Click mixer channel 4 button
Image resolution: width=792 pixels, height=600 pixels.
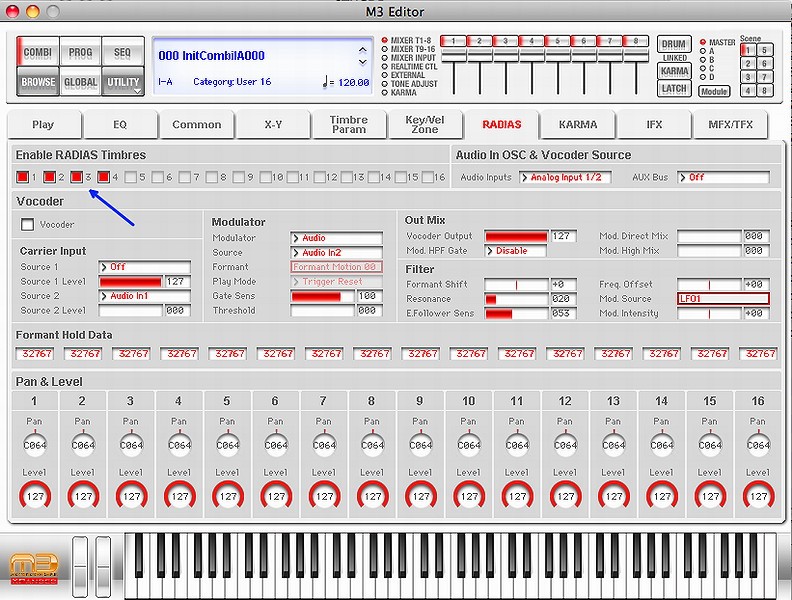[x=531, y=41]
